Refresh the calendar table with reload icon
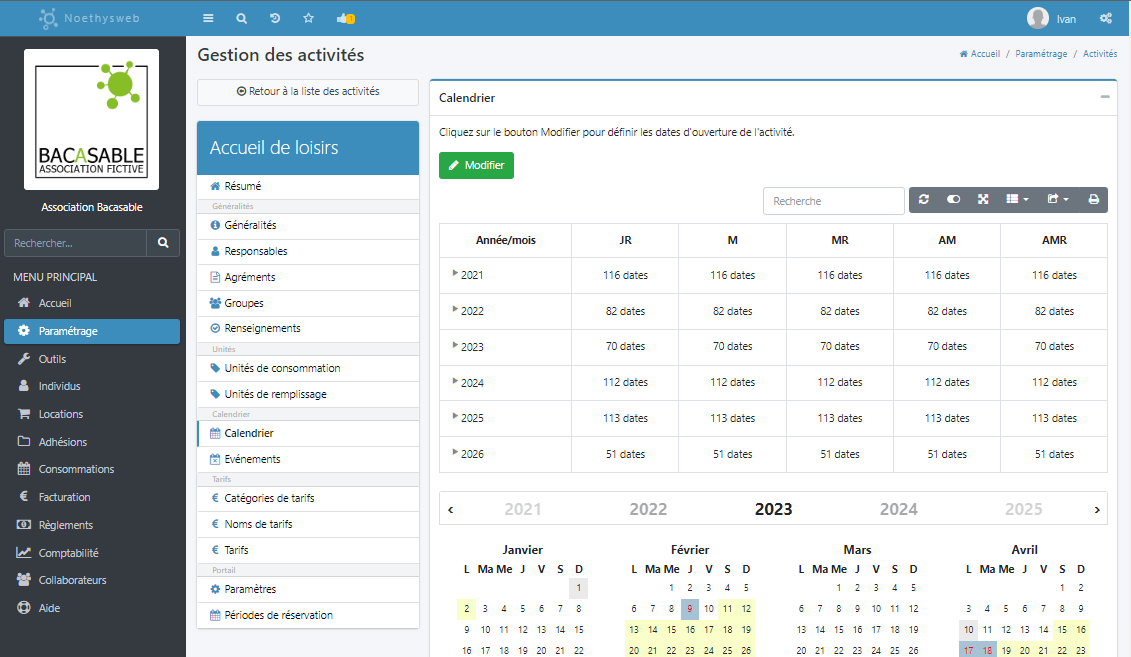 click(x=924, y=200)
